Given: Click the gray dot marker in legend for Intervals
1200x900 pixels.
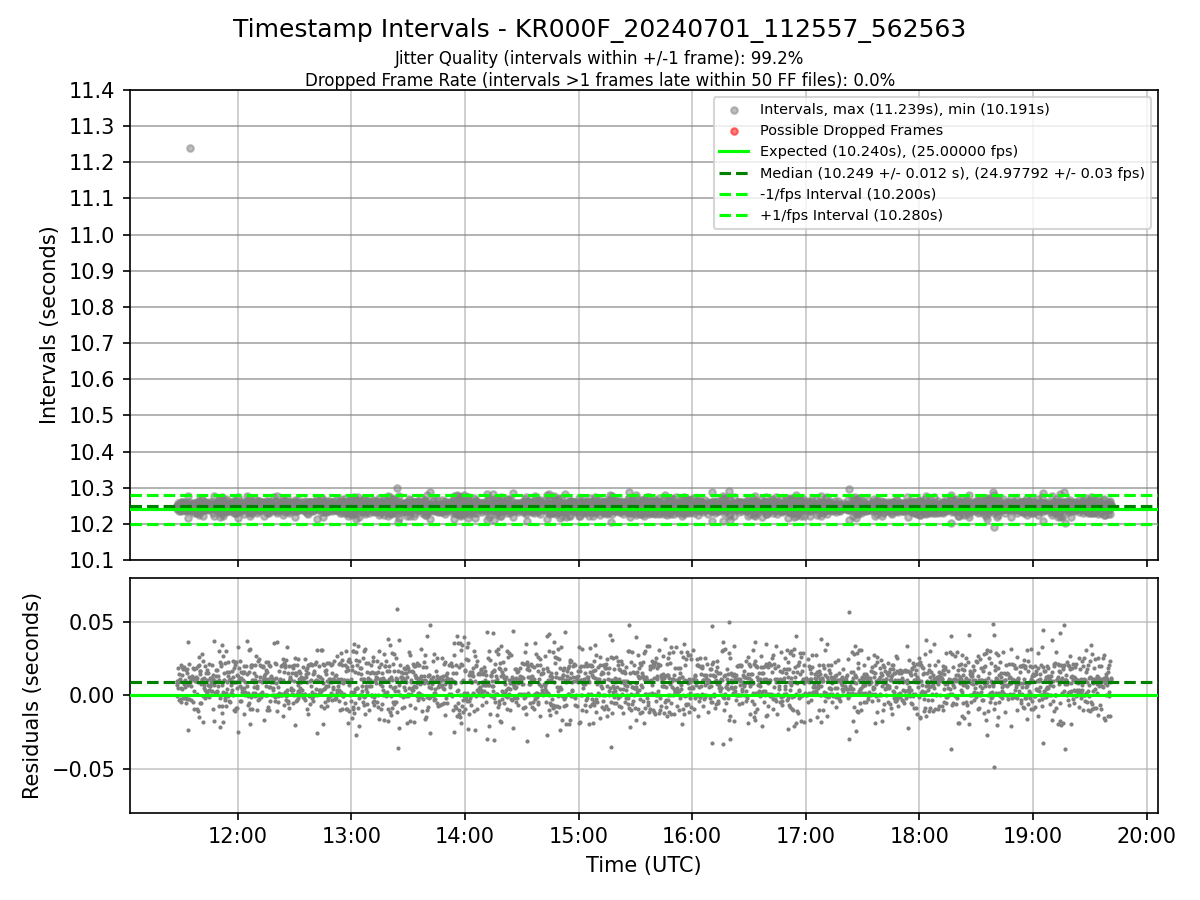Looking at the screenshot, I should pyautogui.click(x=735, y=110).
